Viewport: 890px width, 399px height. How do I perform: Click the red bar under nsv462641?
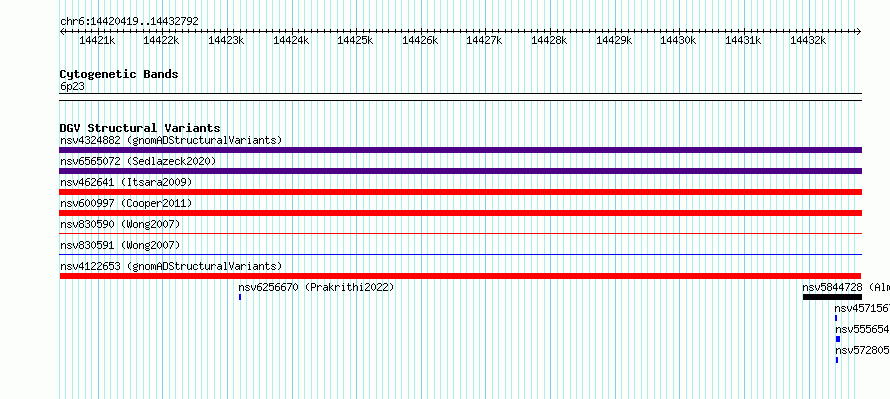tap(460, 192)
